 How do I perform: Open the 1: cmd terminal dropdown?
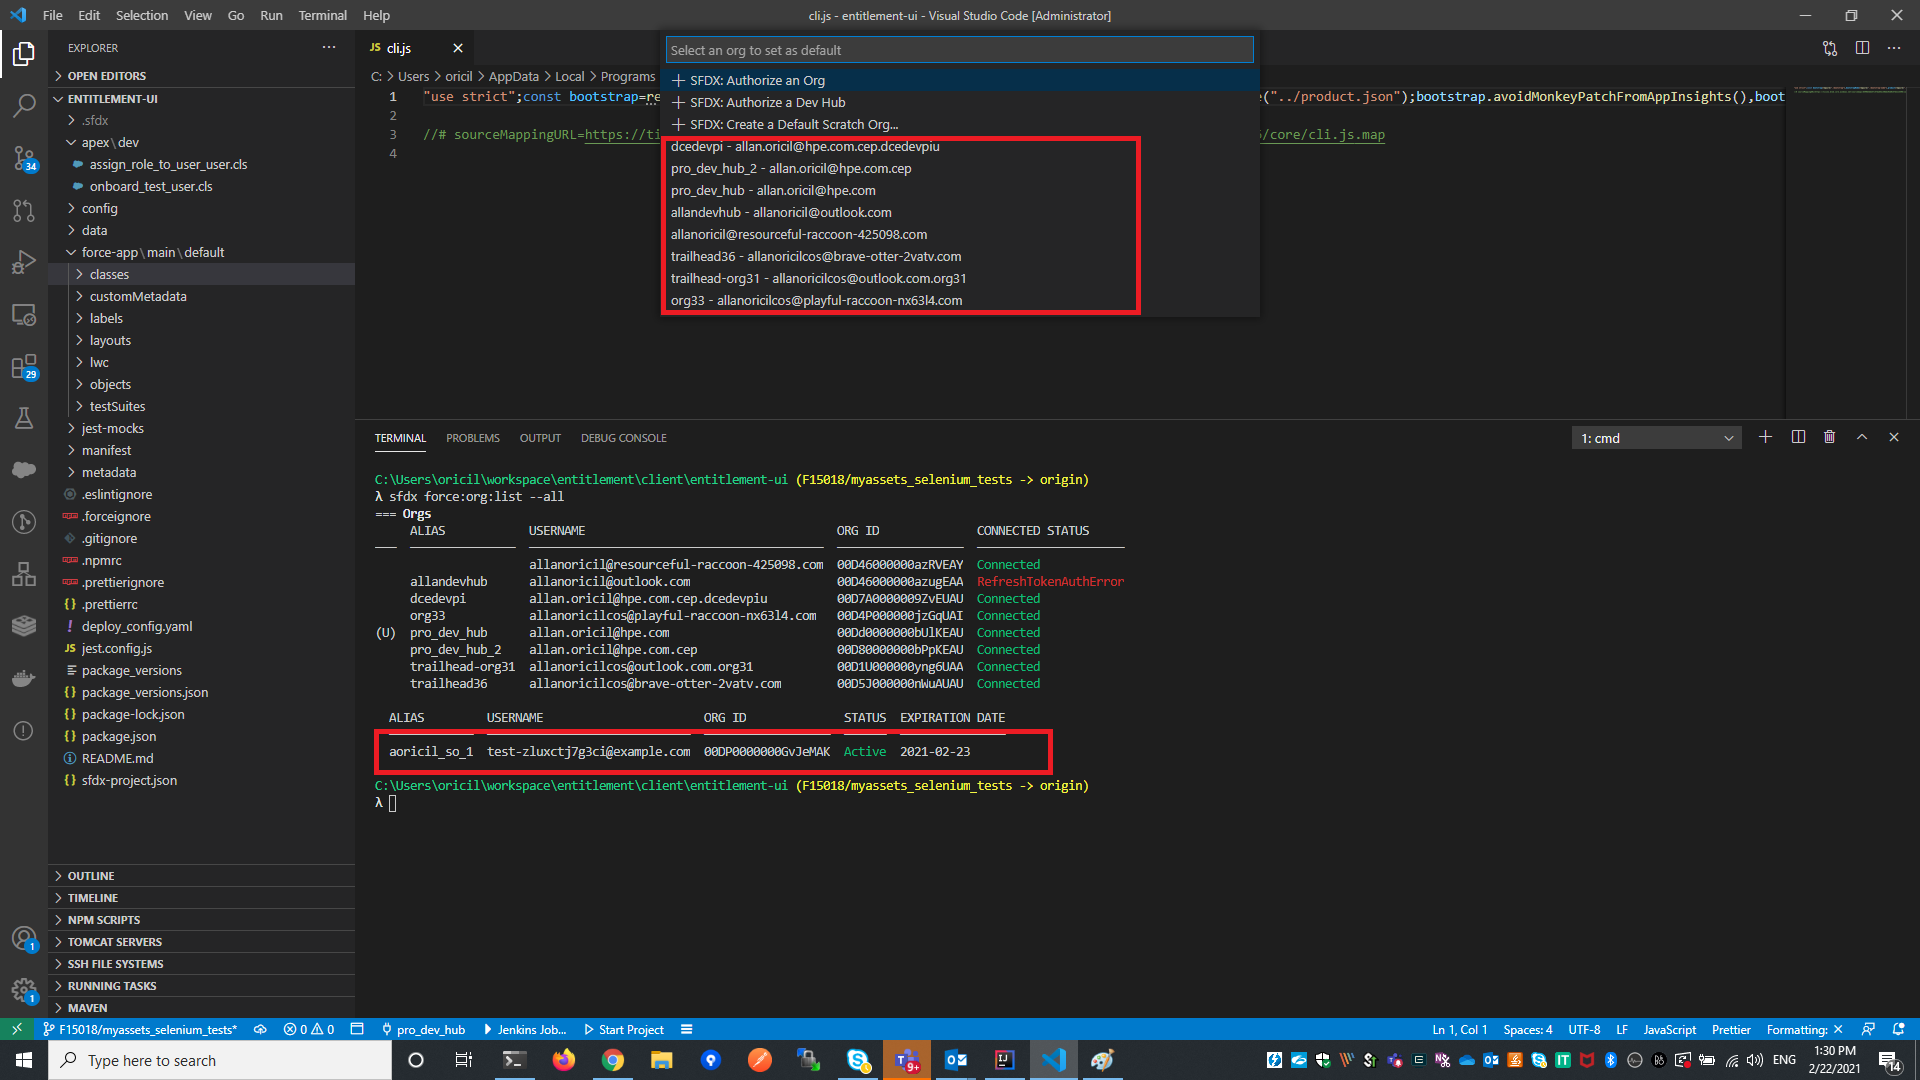click(x=1655, y=437)
